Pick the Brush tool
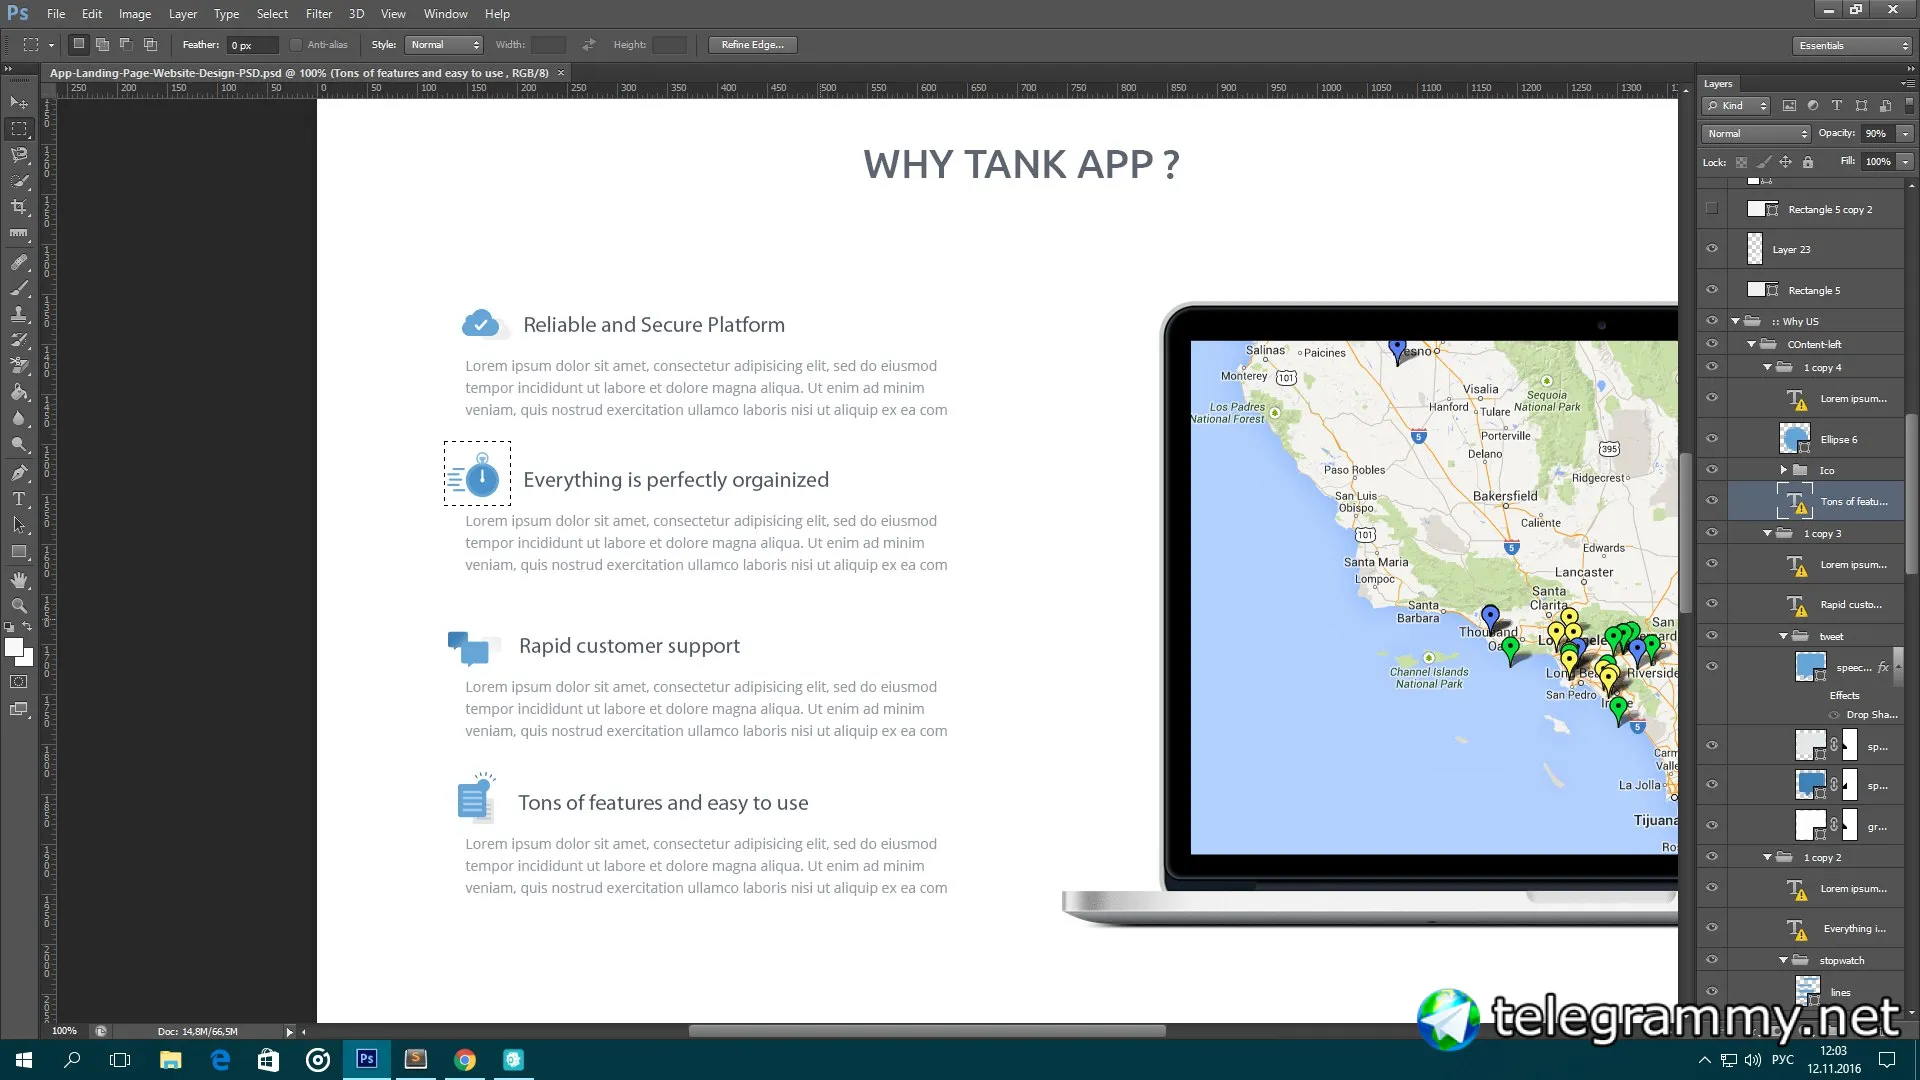Viewport: 1920px width, 1080px height. point(19,288)
